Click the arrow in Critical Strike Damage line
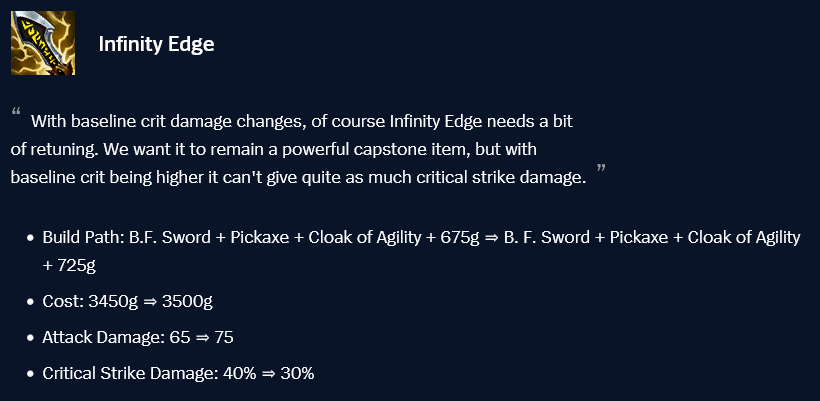 pos(267,374)
